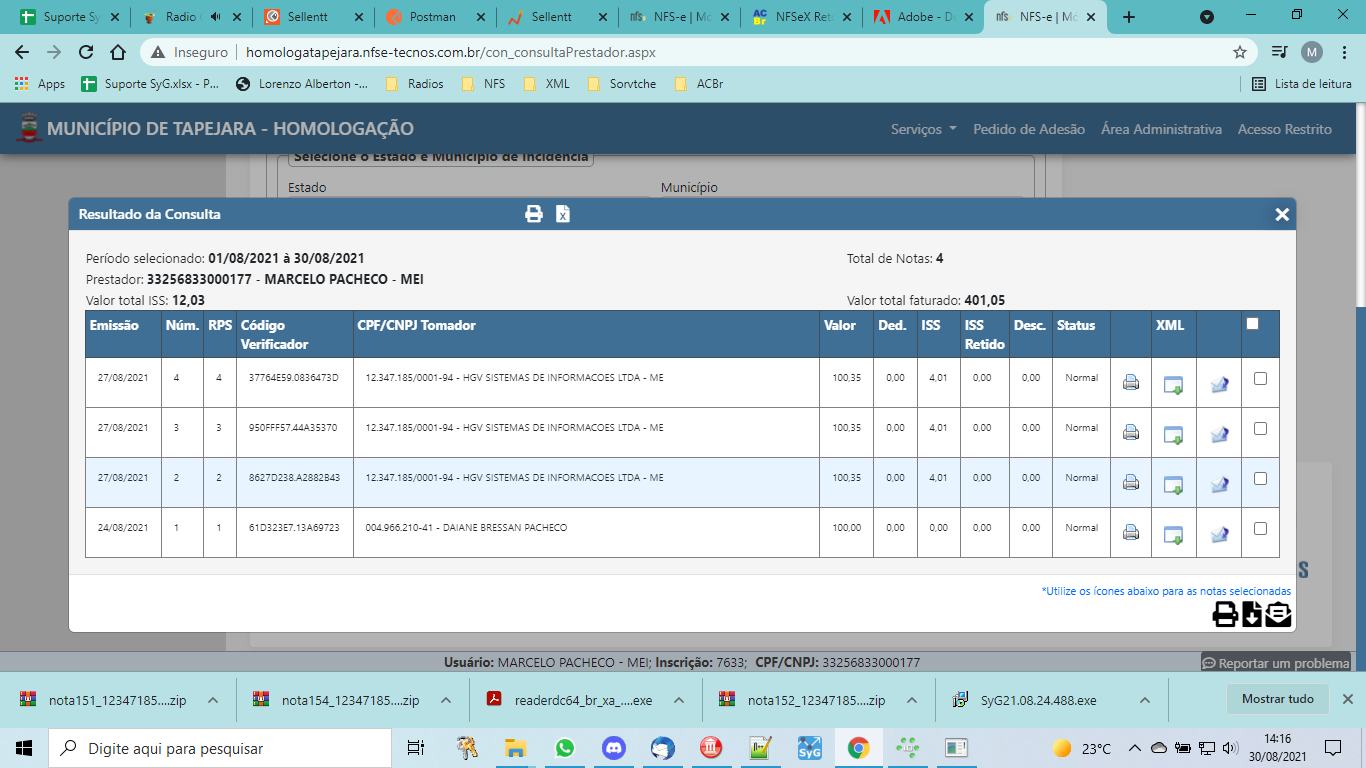Switch to the Adobe browser tab

[923, 17]
